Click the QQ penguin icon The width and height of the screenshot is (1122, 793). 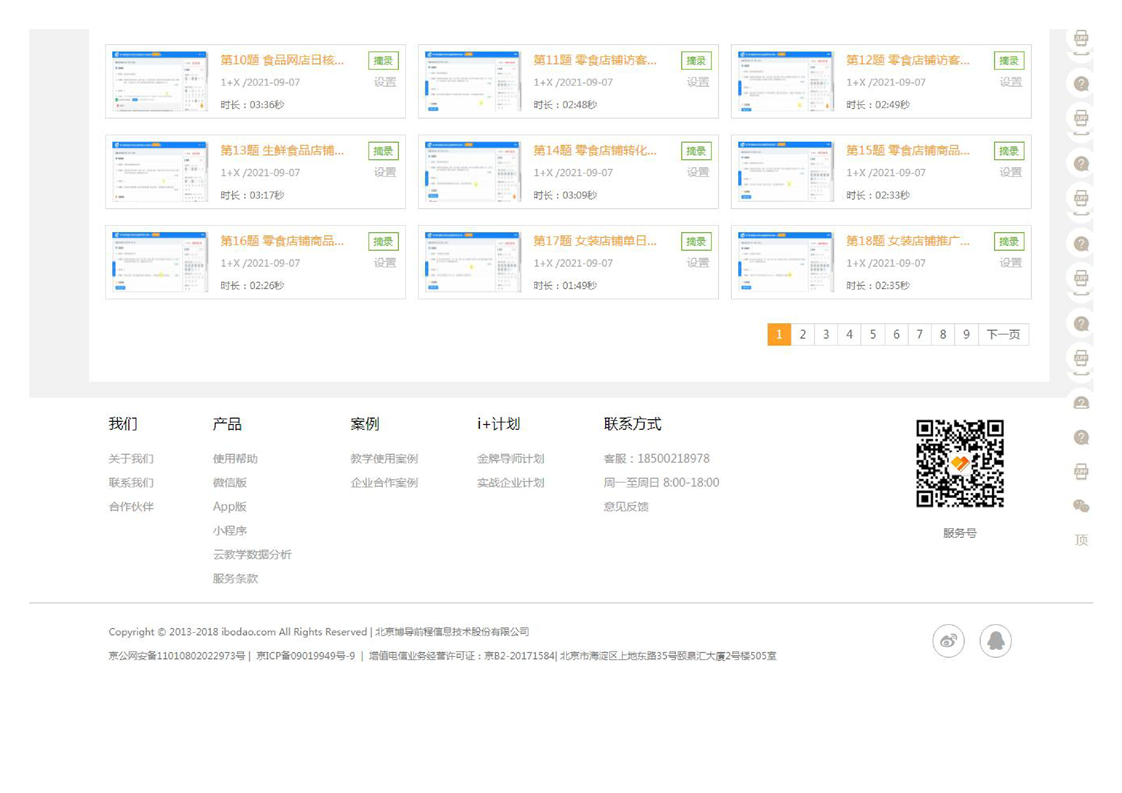995,641
